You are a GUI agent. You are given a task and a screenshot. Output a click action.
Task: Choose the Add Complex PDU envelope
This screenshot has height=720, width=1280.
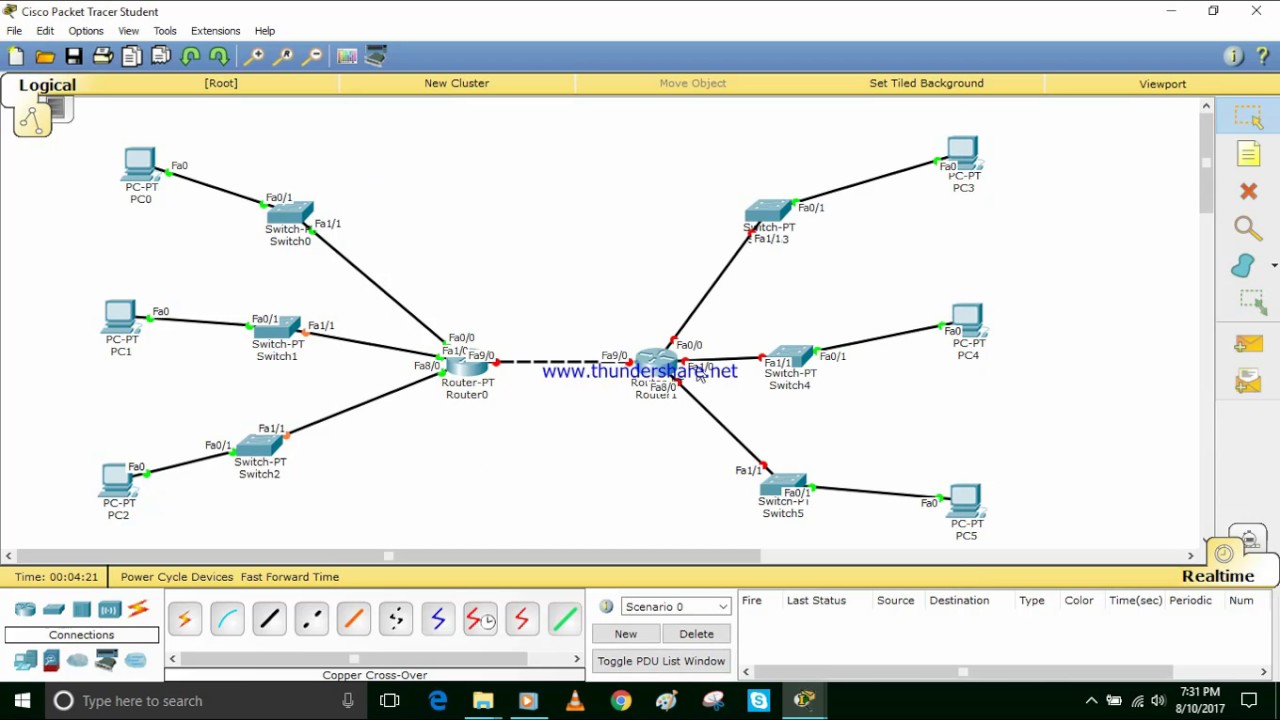pos(1248,381)
